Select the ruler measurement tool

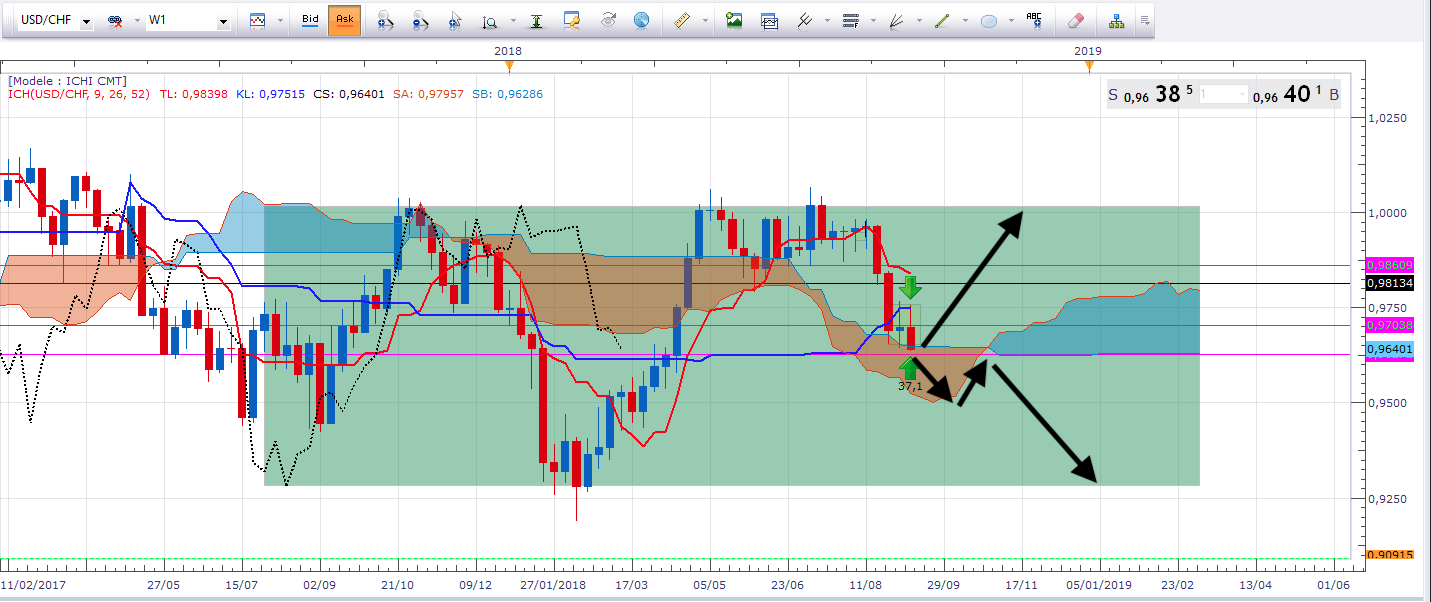(x=683, y=20)
